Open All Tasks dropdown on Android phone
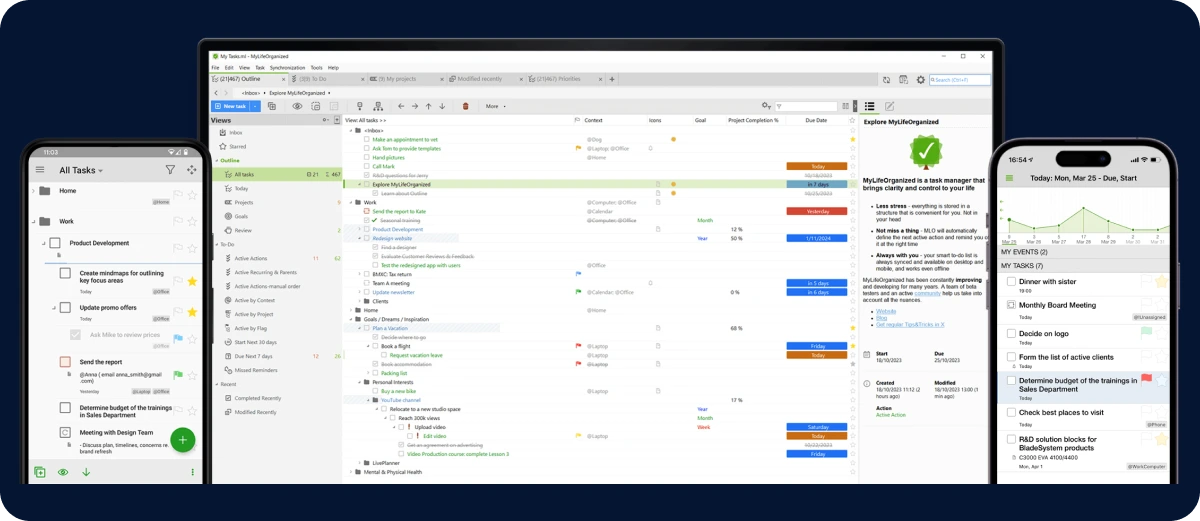Viewport: 1200px width, 521px height. pyautogui.click(x=81, y=170)
